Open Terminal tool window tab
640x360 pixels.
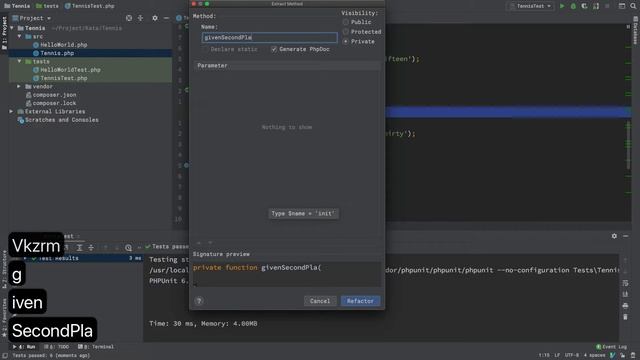pyautogui.click(x=96, y=347)
